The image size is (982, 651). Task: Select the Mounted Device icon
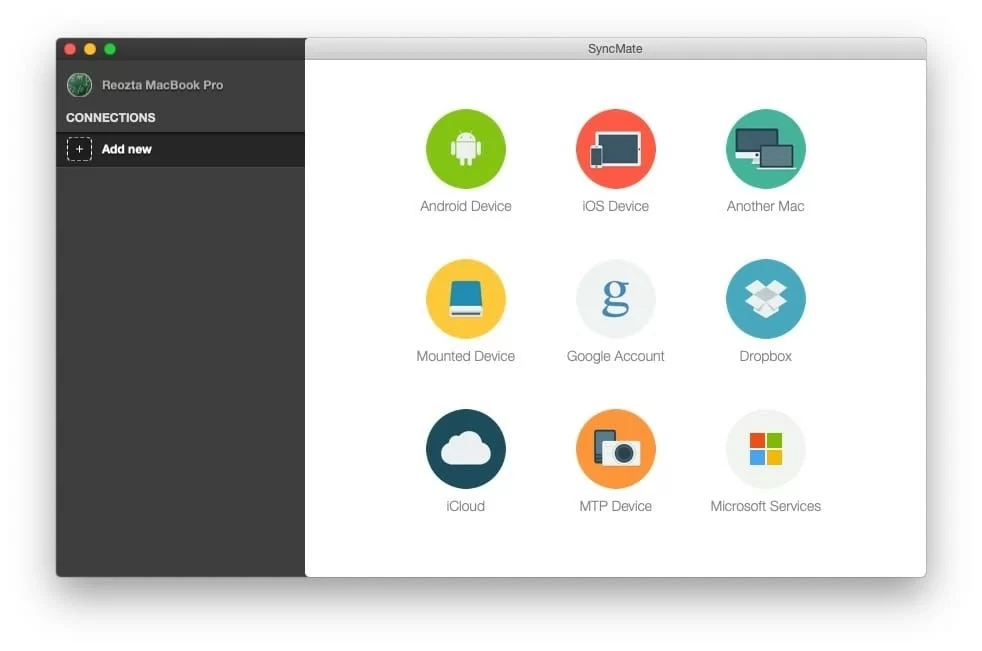pyautogui.click(x=465, y=299)
